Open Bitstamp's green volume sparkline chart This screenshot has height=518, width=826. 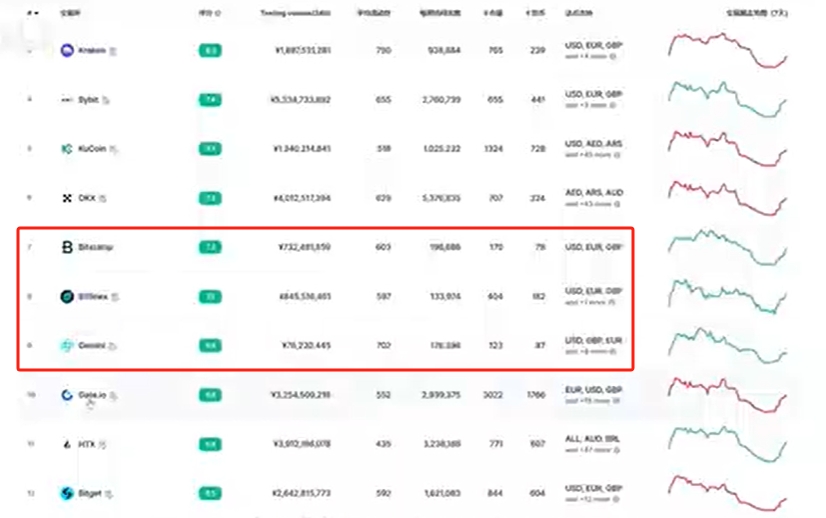point(727,247)
